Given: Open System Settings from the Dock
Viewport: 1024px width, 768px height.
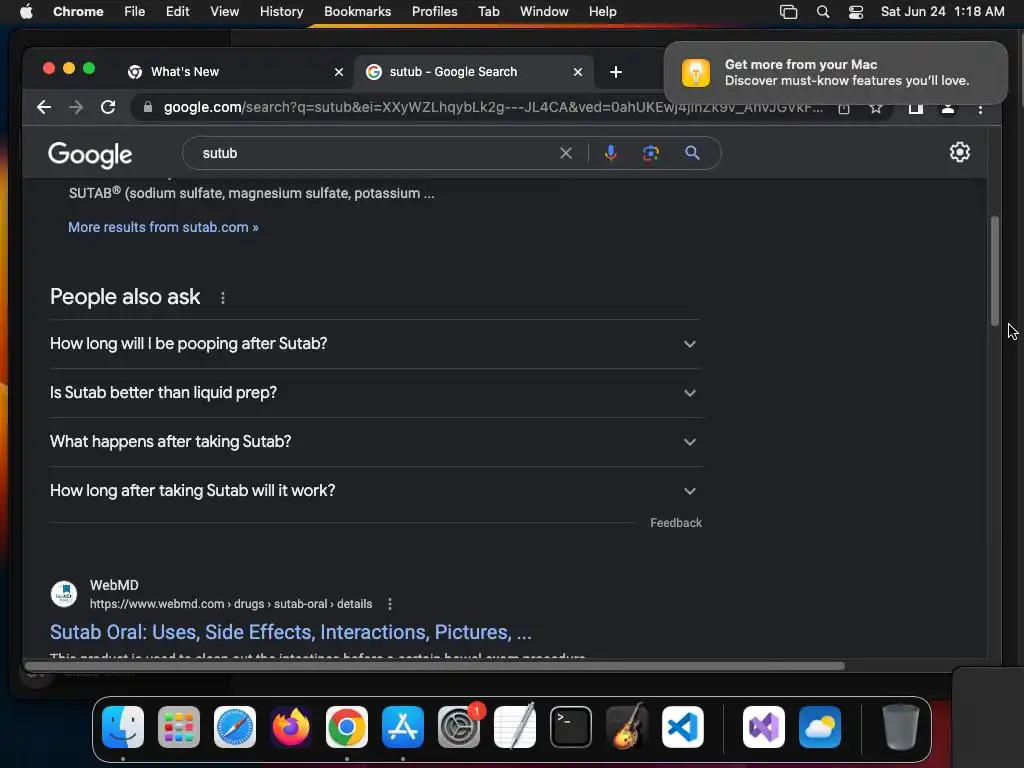Looking at the screenshot, I should pos(459,727).
